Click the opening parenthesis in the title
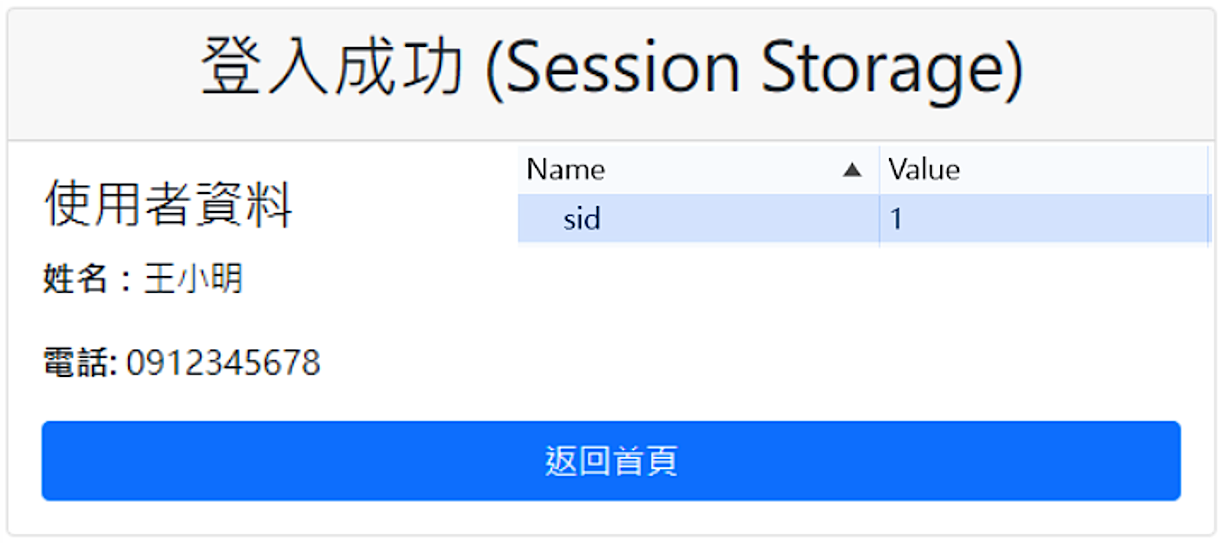This screenshot has width=1224, height=544. point(495,70)
